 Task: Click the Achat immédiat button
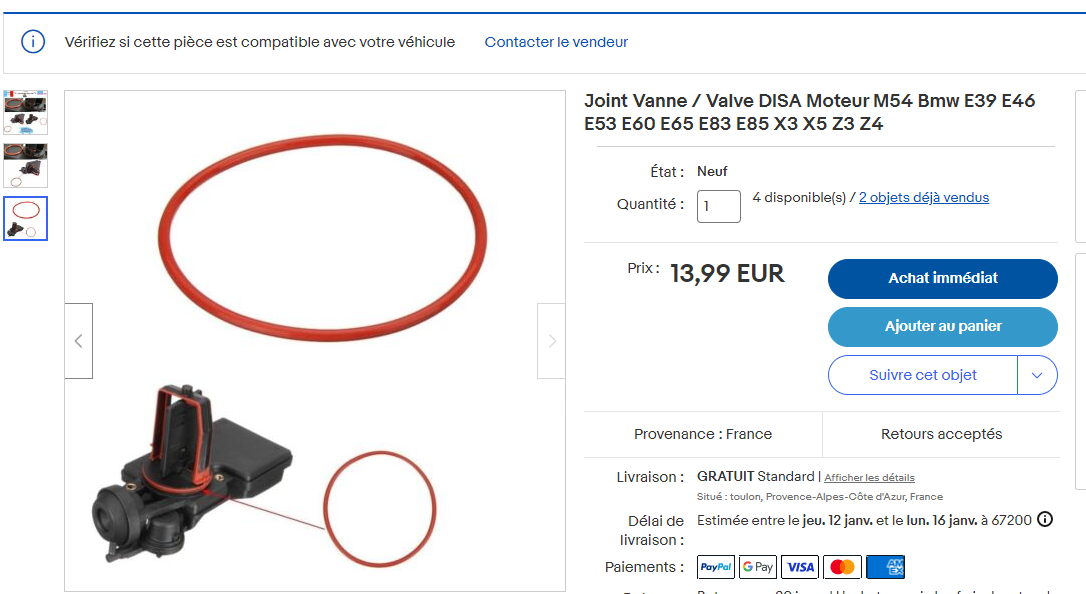943,278
